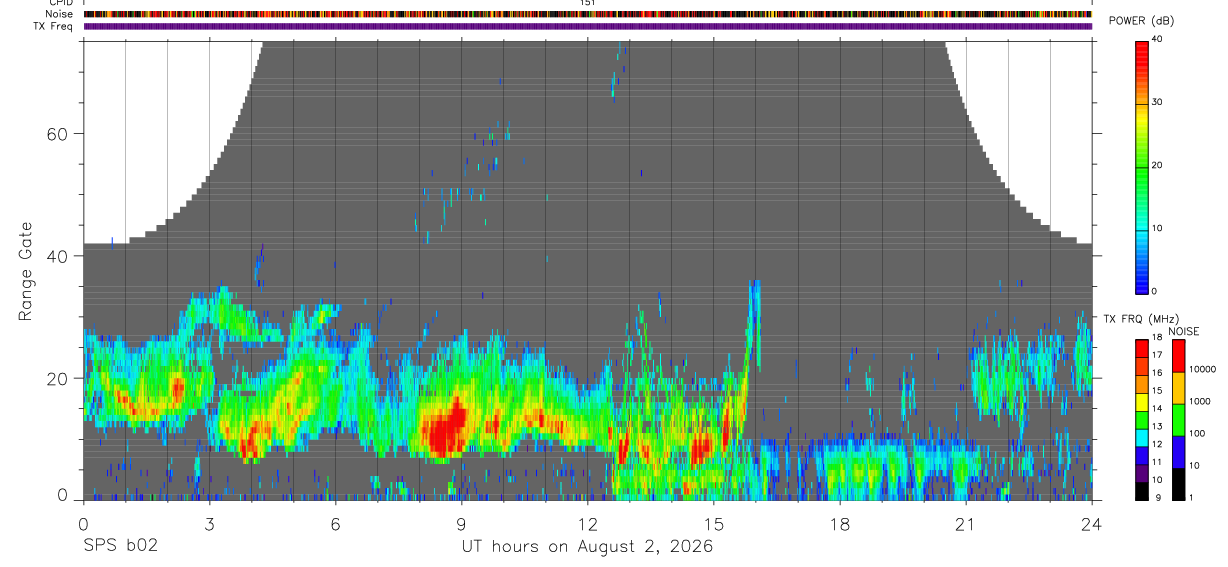Click the Noise strip at top
The width and height of the screenshot is (1228, 567).
point(588,14)
